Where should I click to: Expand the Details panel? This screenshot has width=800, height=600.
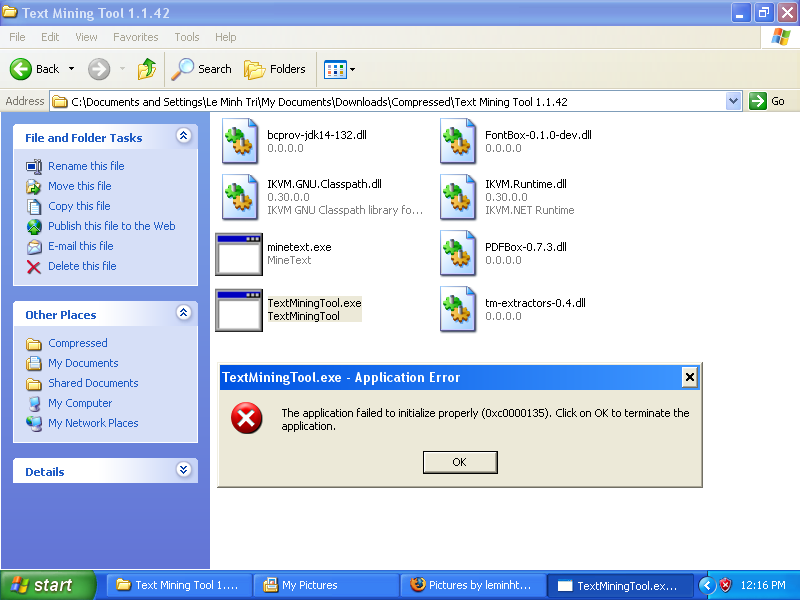coord(184,469)
